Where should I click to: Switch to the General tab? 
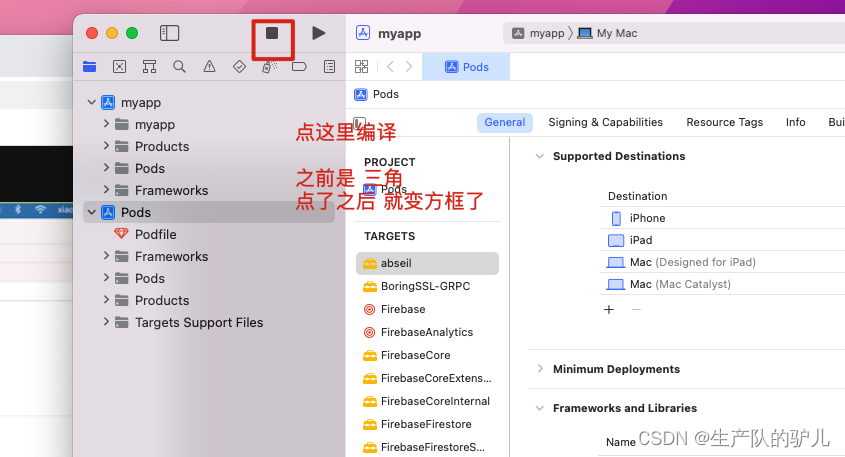click(x=504, y=122)
